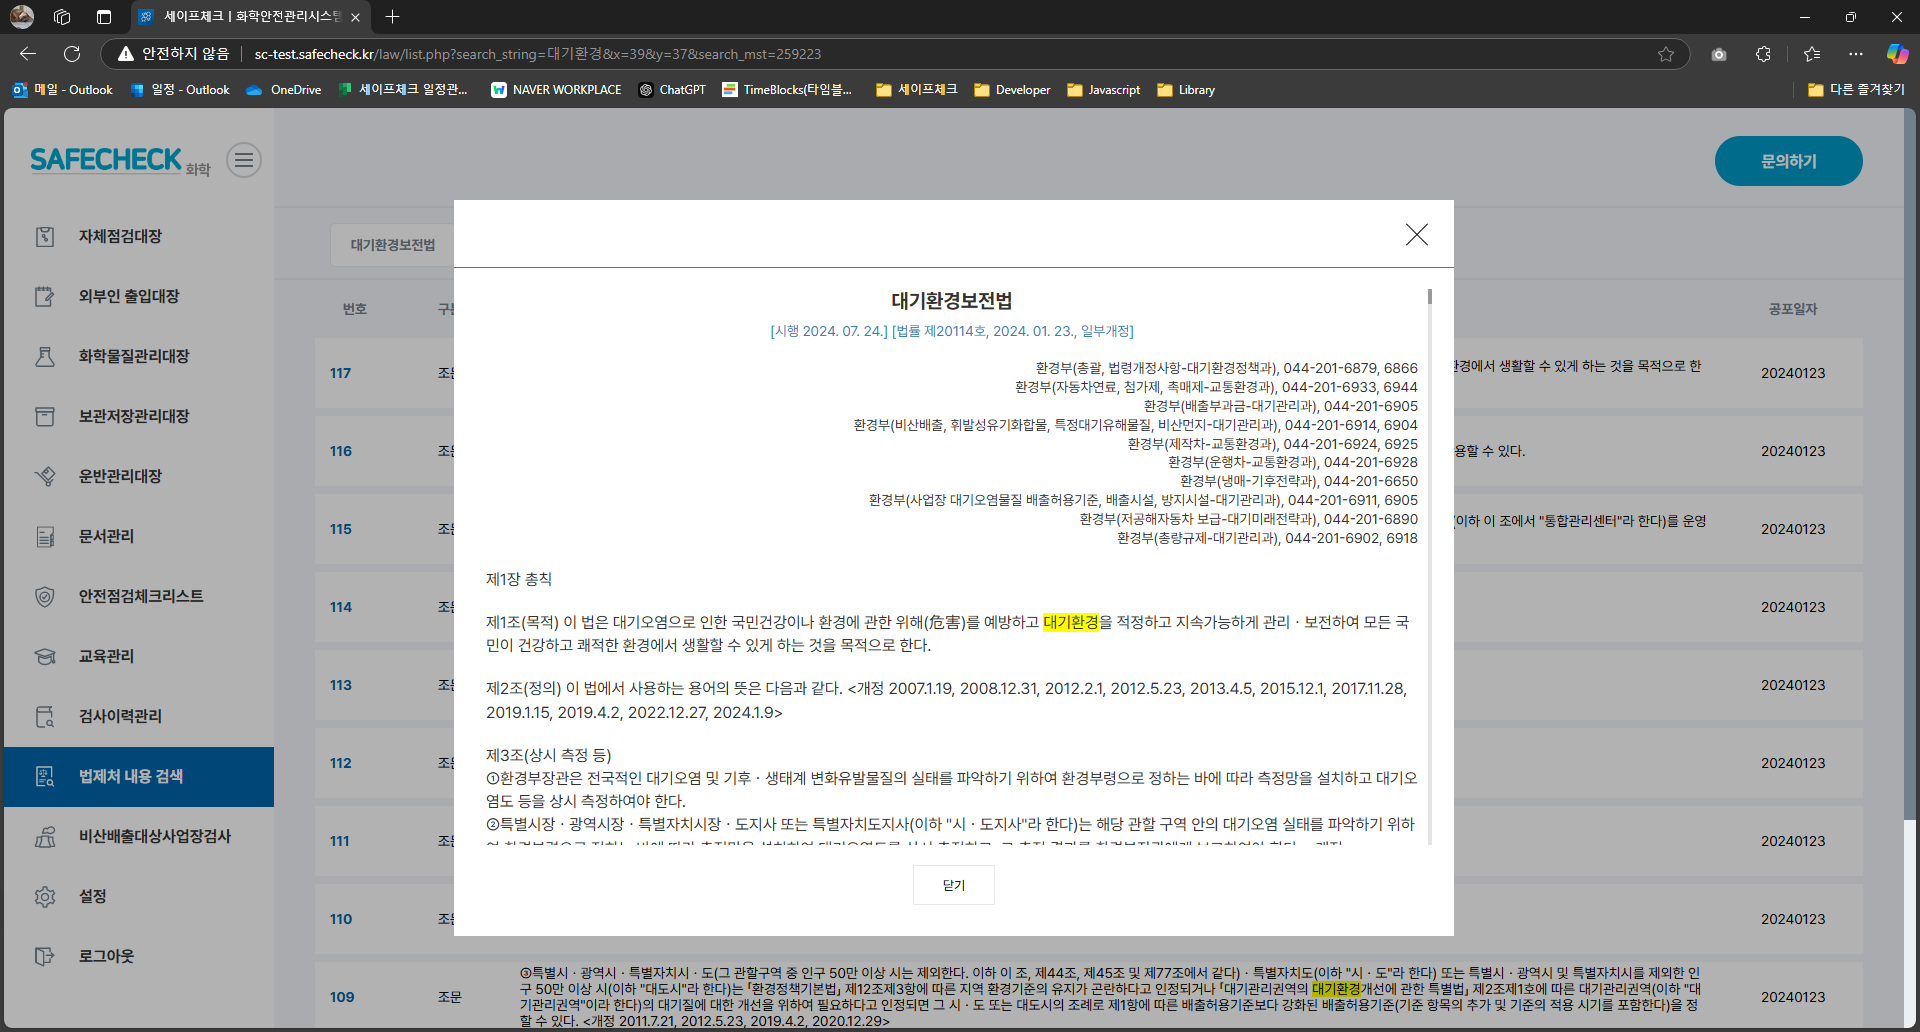Image resolution: width=1920 pixels, height=1032 pixels.
Task: Click the 설정 gear icon
Action: [45, 896]
